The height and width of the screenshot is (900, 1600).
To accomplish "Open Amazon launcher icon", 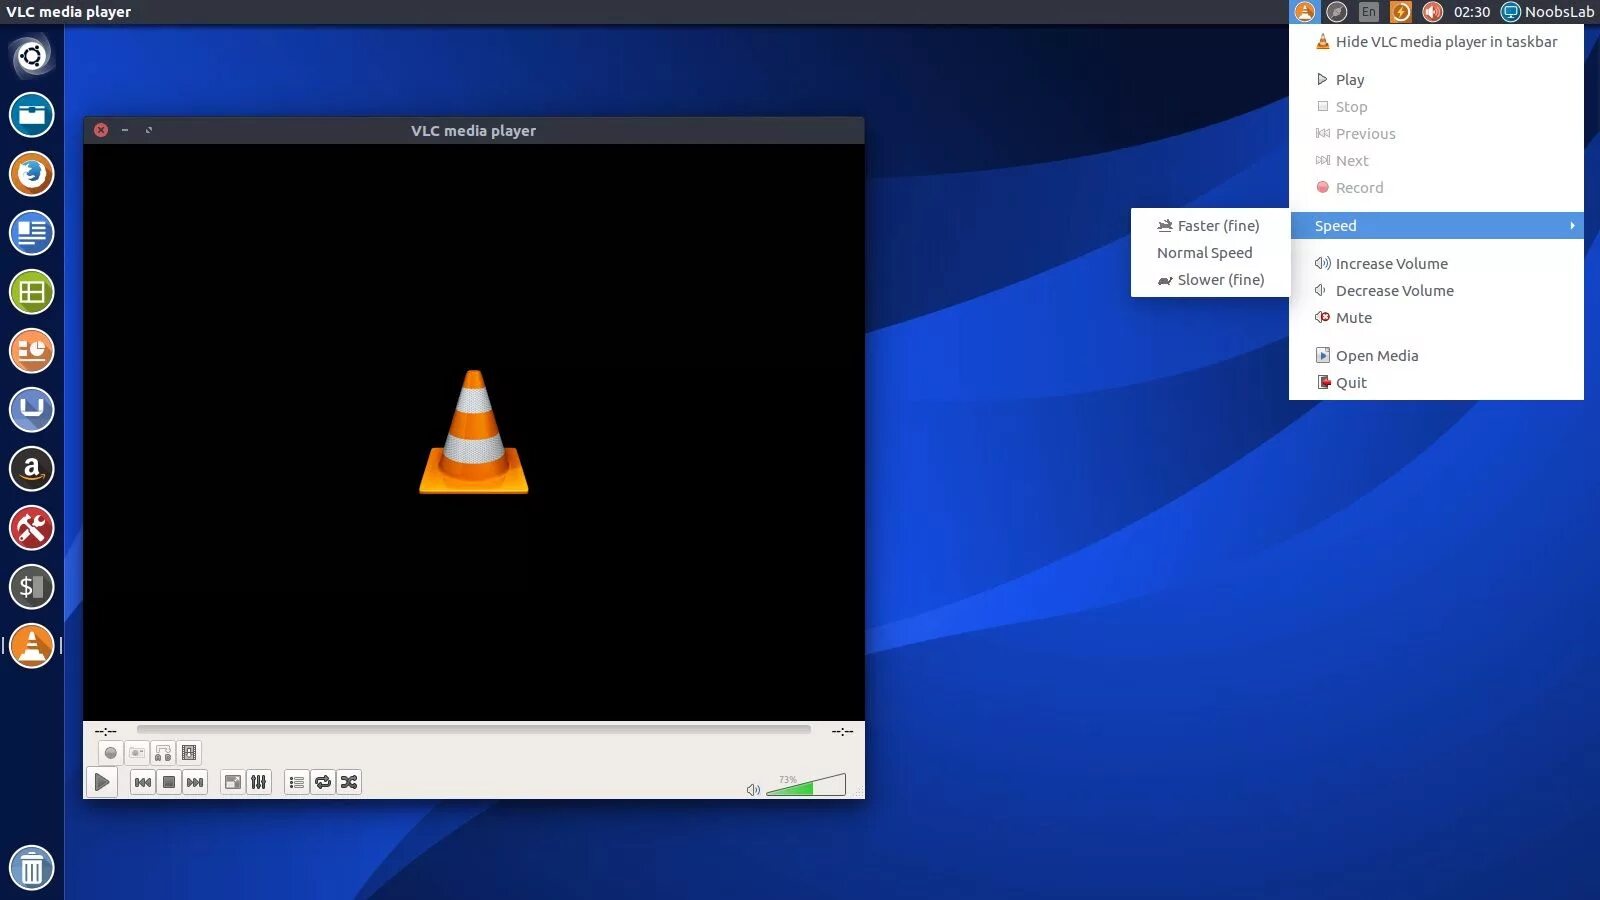I will [x=31, y=468].
